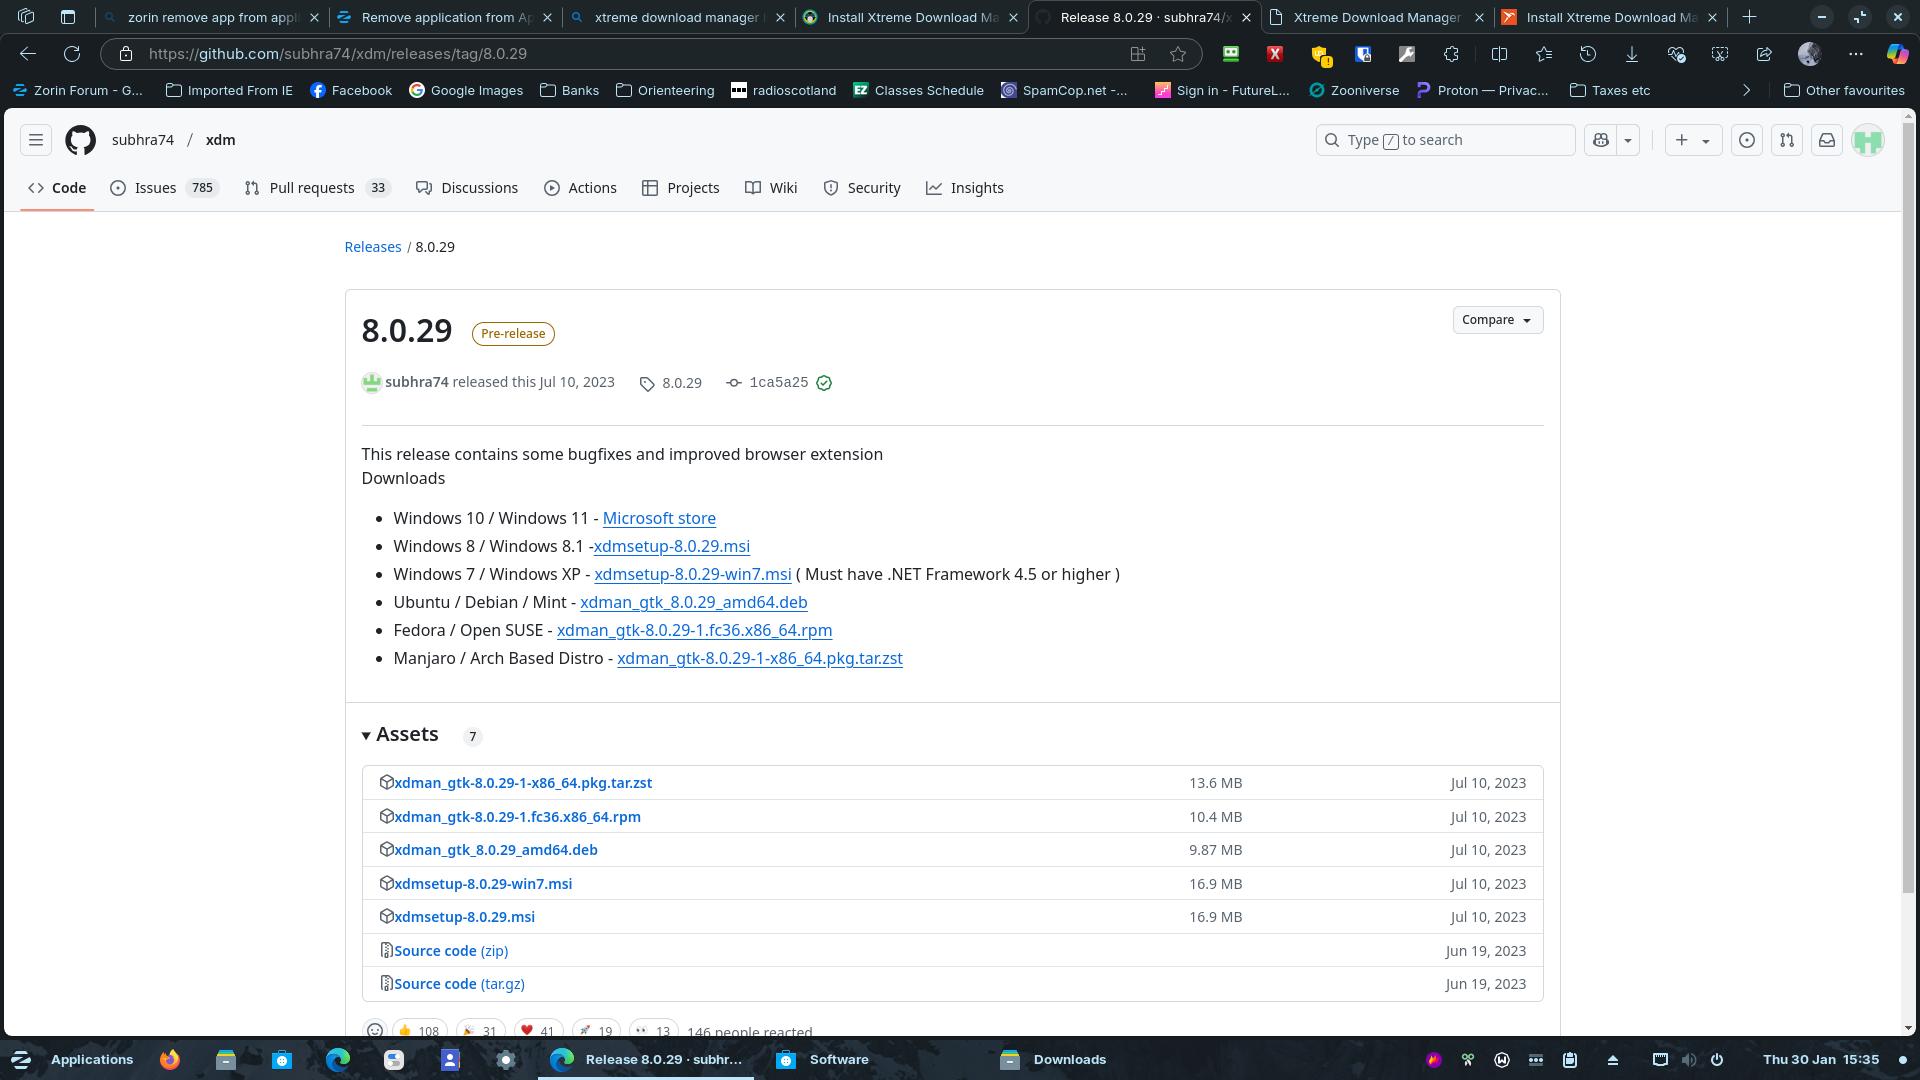Open commit 1ca5a25 link
1920x1080 pixels.
pos(778,383)
